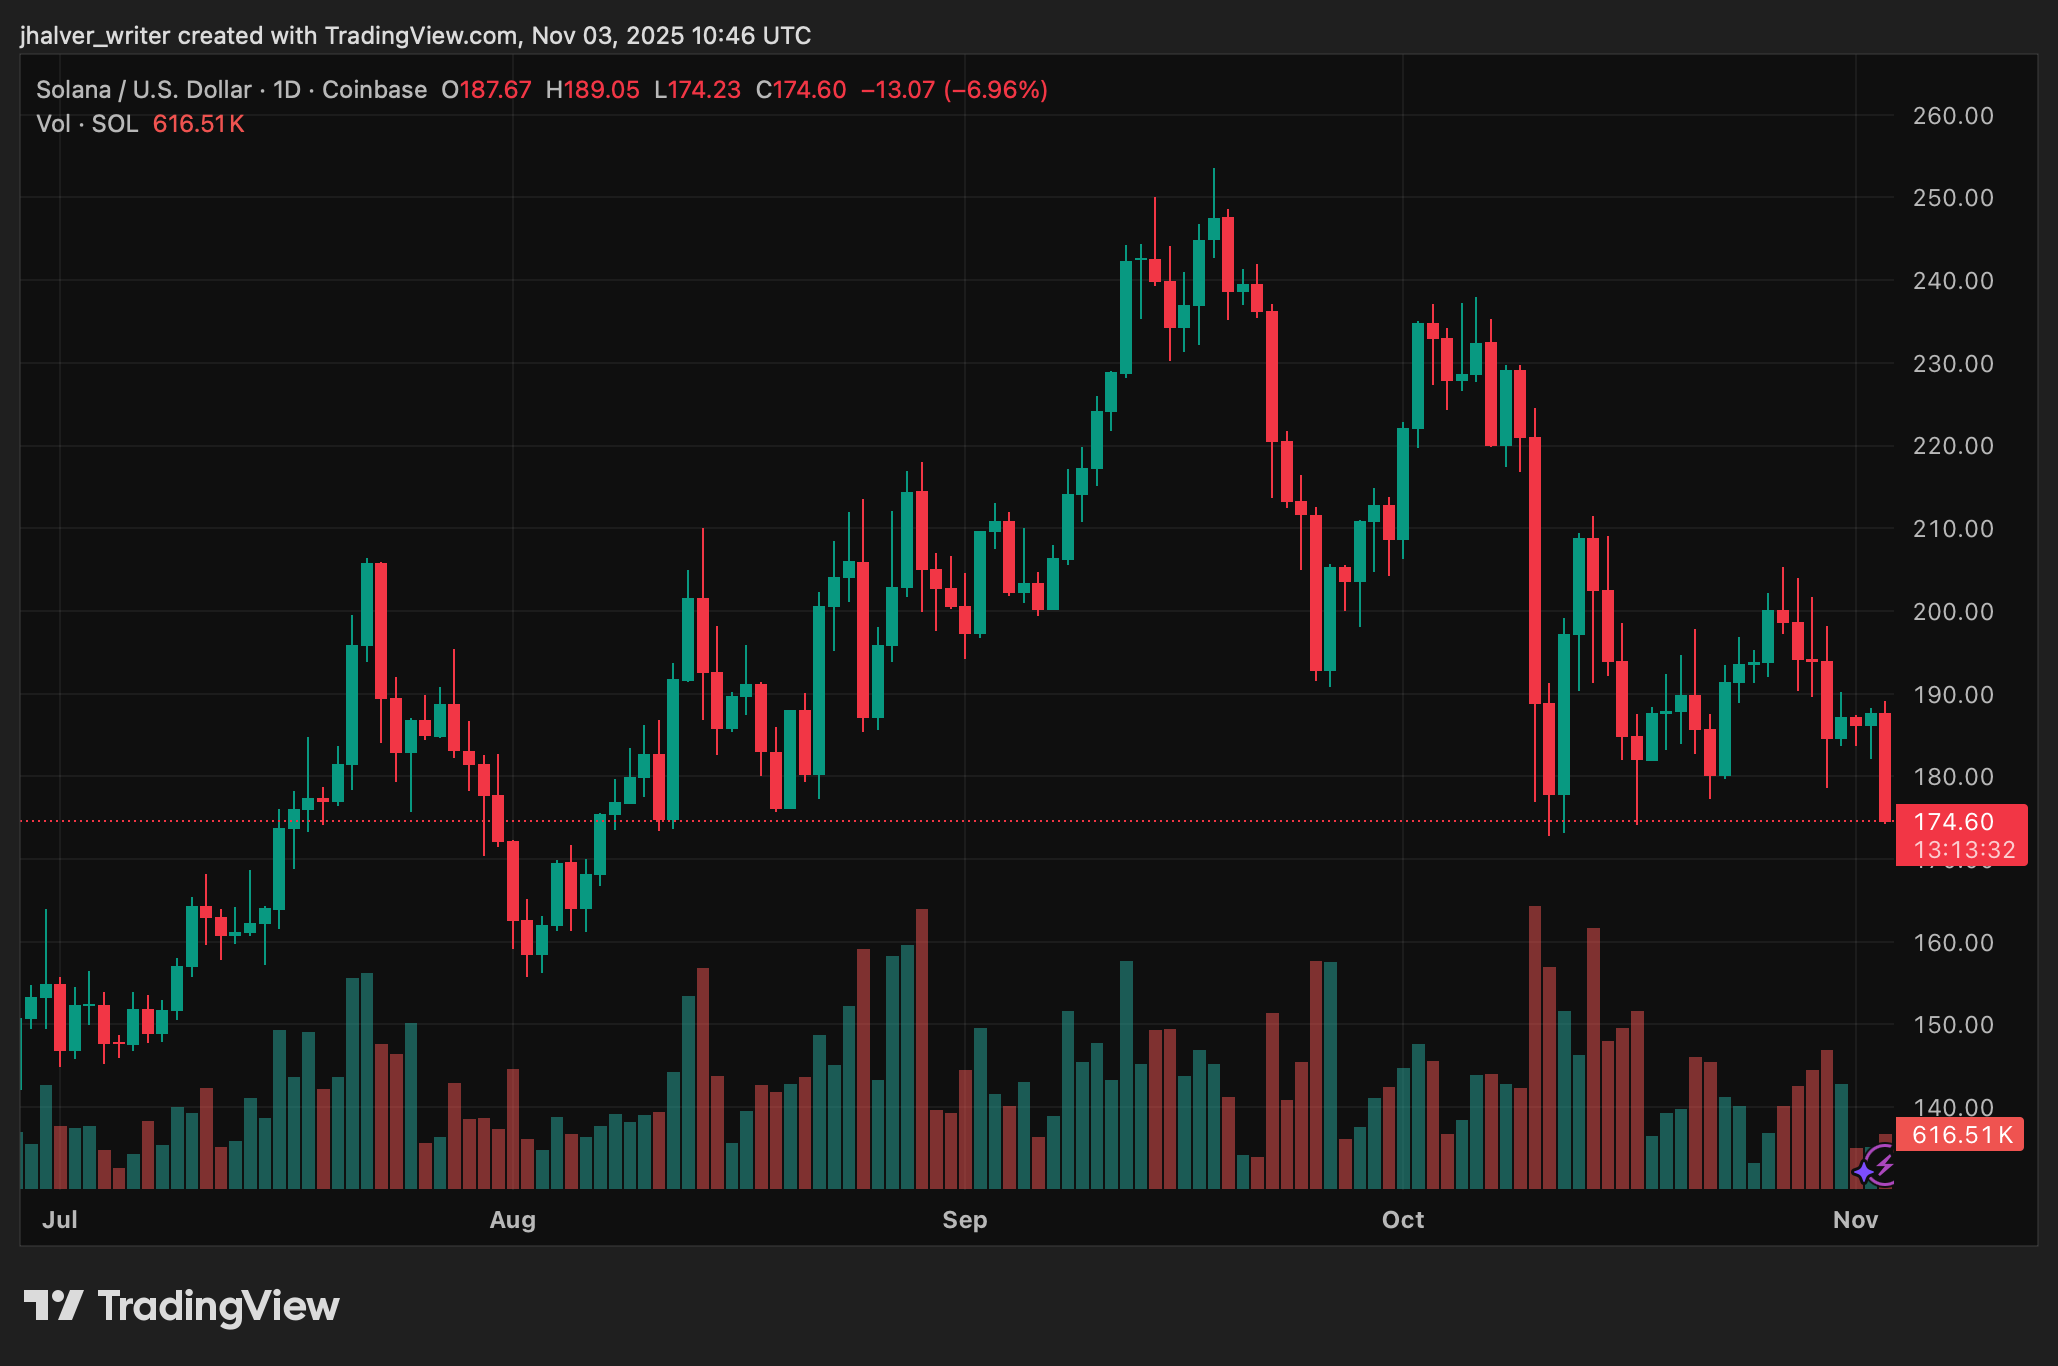Click the 250.00 price scale label
This screenshot has height=1366, width=2058.
pyautogui.click(x=1952, y=198)
